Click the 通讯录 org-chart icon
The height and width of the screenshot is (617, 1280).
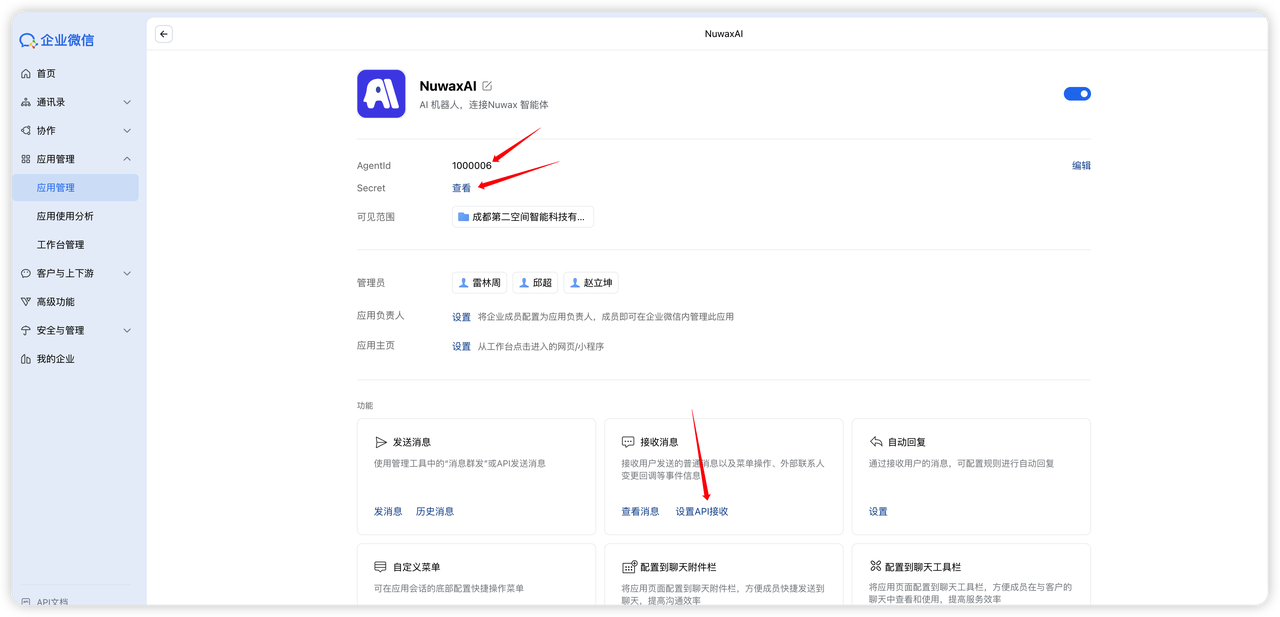[x=26, y=102]
